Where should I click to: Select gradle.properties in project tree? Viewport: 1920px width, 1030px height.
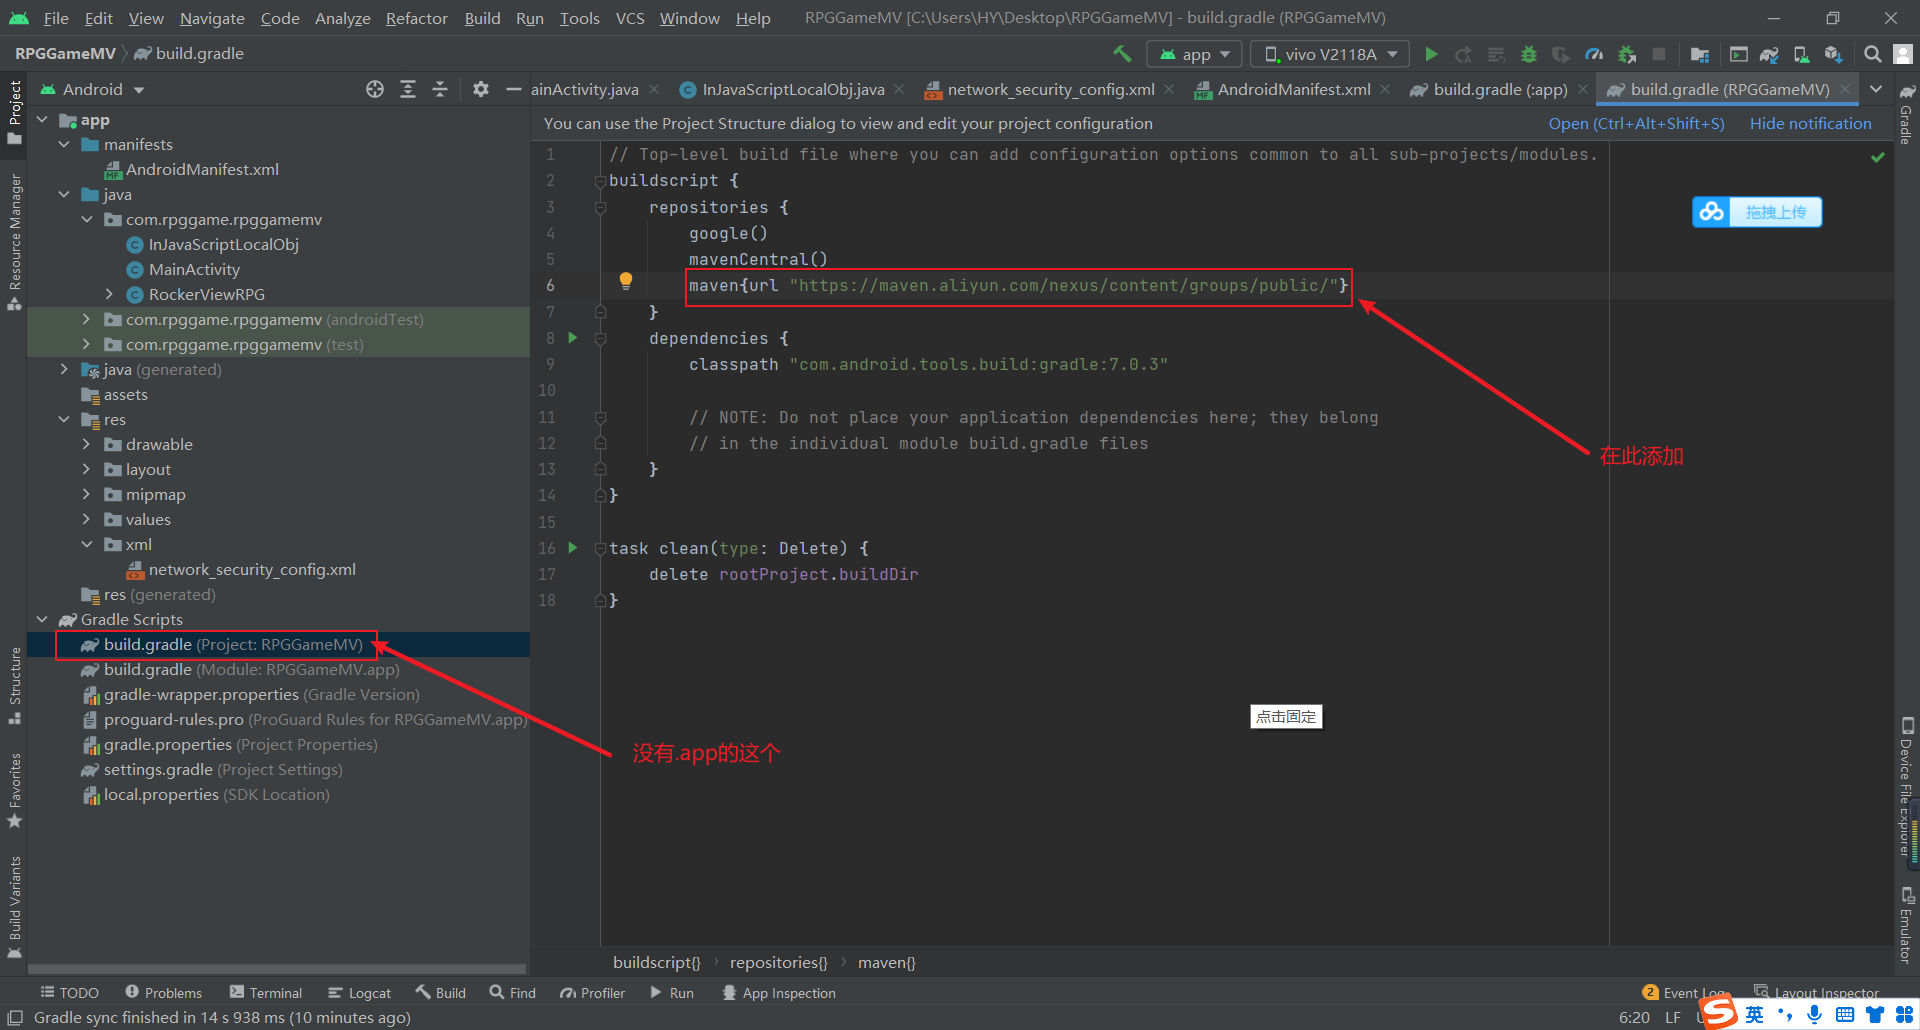coord(167,744)
